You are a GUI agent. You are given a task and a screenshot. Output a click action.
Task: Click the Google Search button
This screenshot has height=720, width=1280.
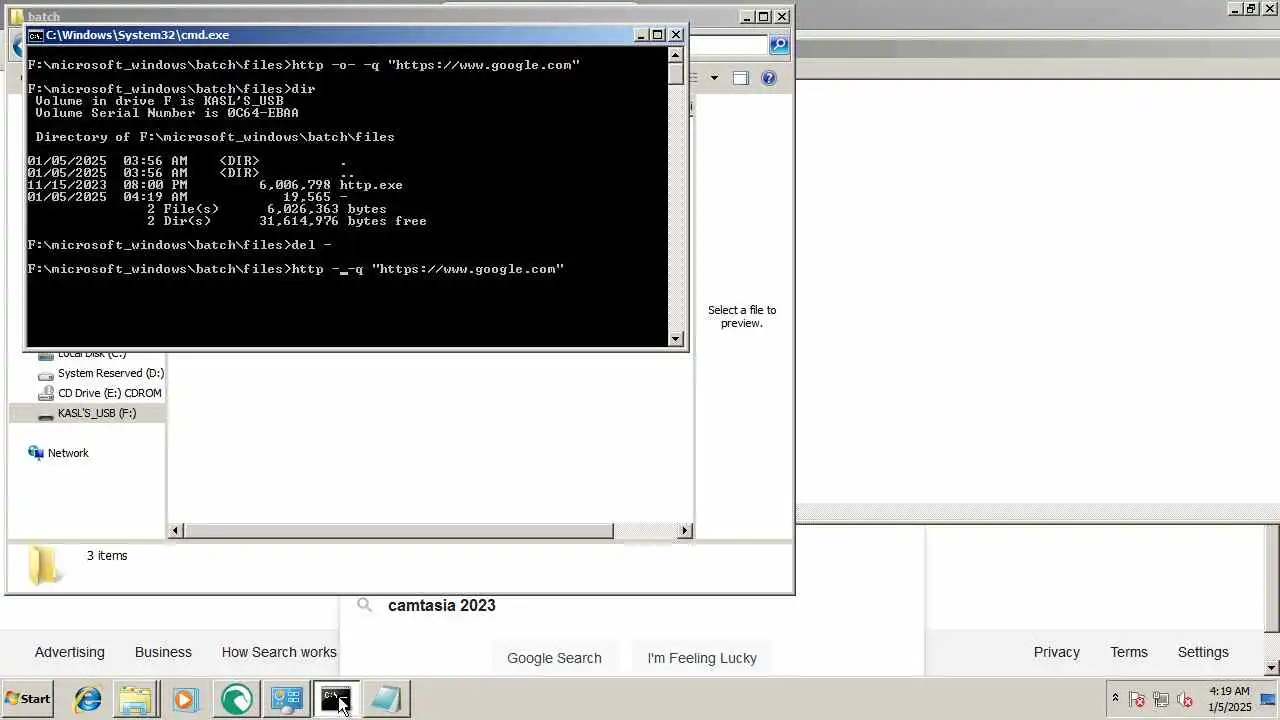pos(554,658)
